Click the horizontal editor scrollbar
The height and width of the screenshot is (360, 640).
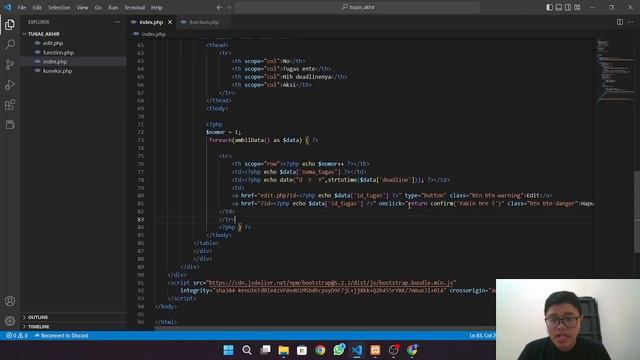click(324, 328)
